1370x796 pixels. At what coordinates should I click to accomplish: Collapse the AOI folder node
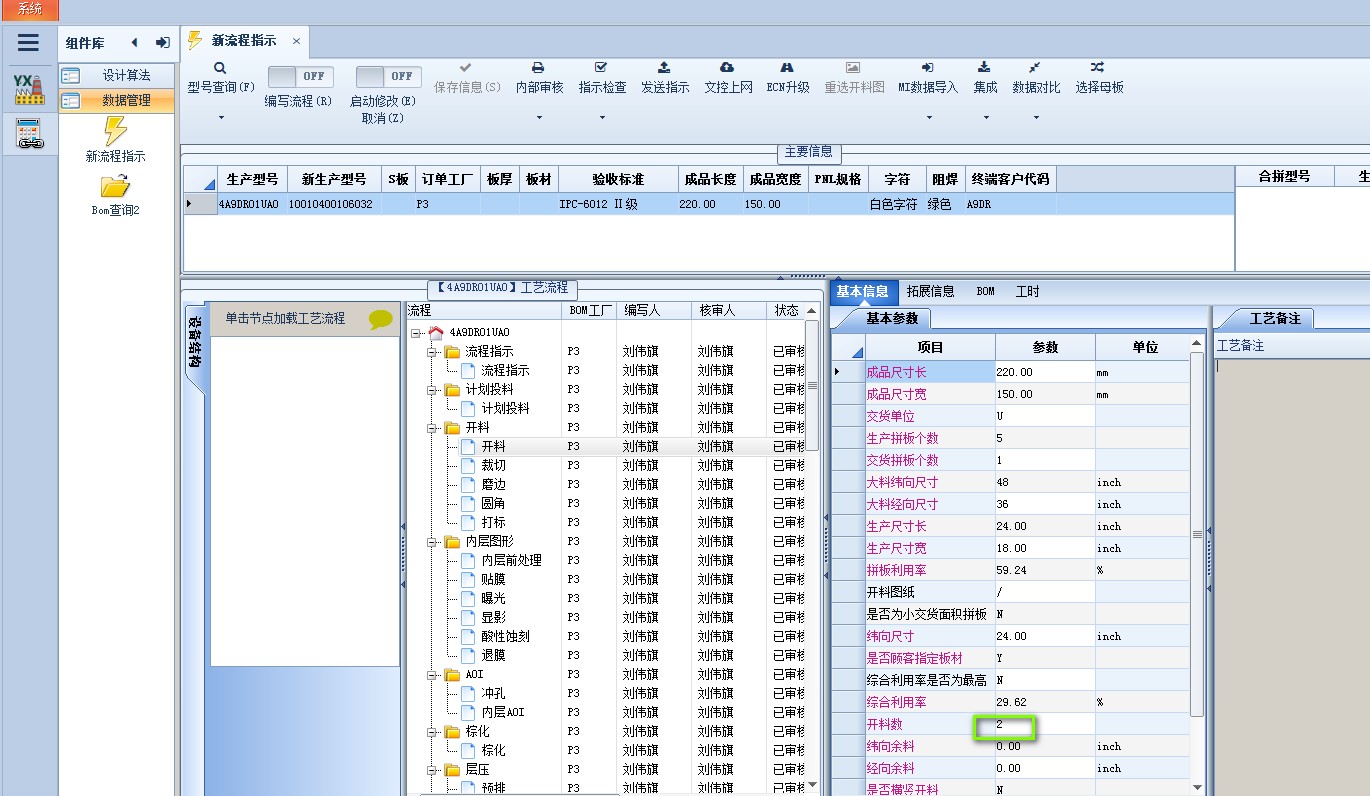[431, 674]
